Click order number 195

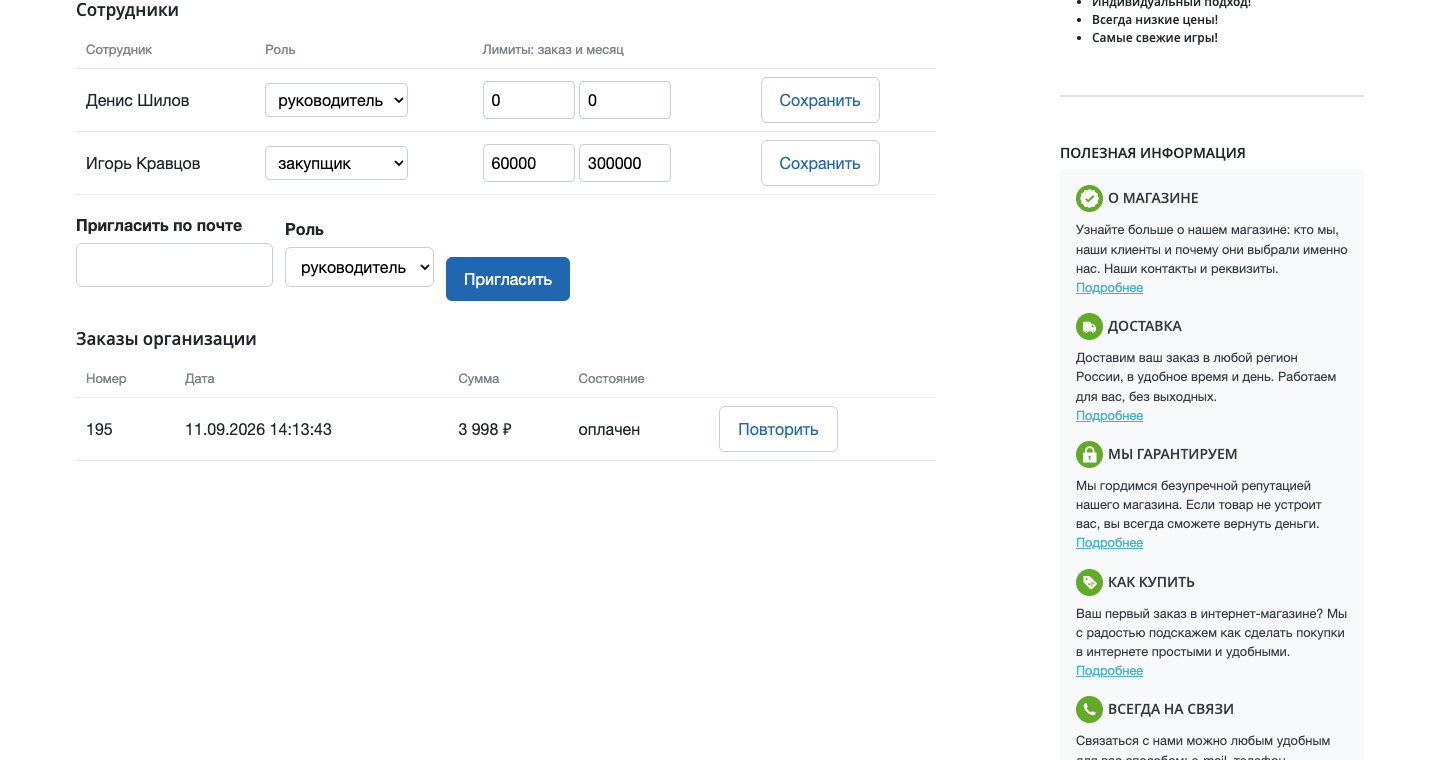point(99,429)
